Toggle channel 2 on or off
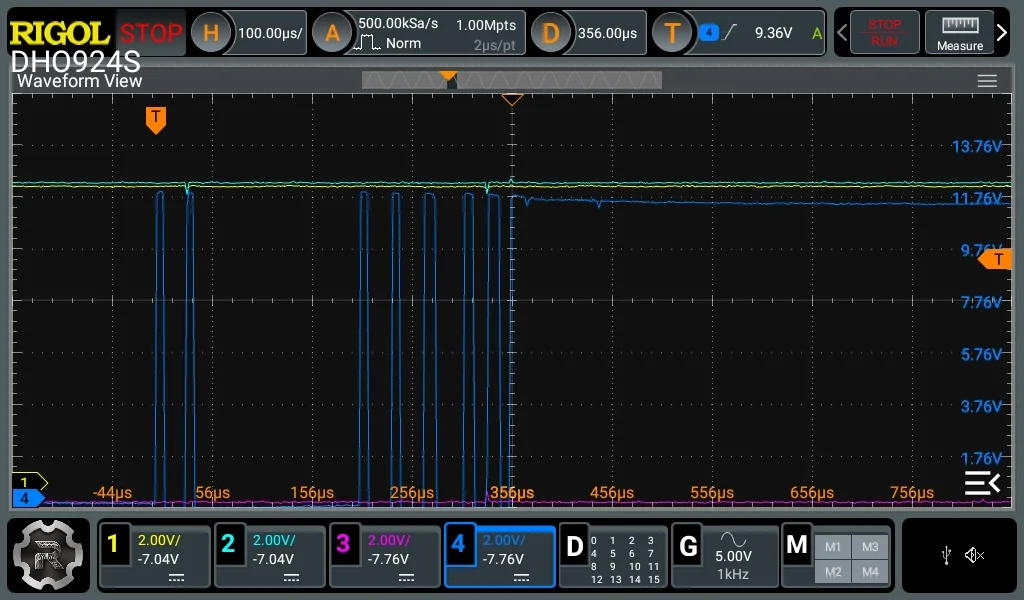This screenshot has height=600, width=1024. [228, 543]
